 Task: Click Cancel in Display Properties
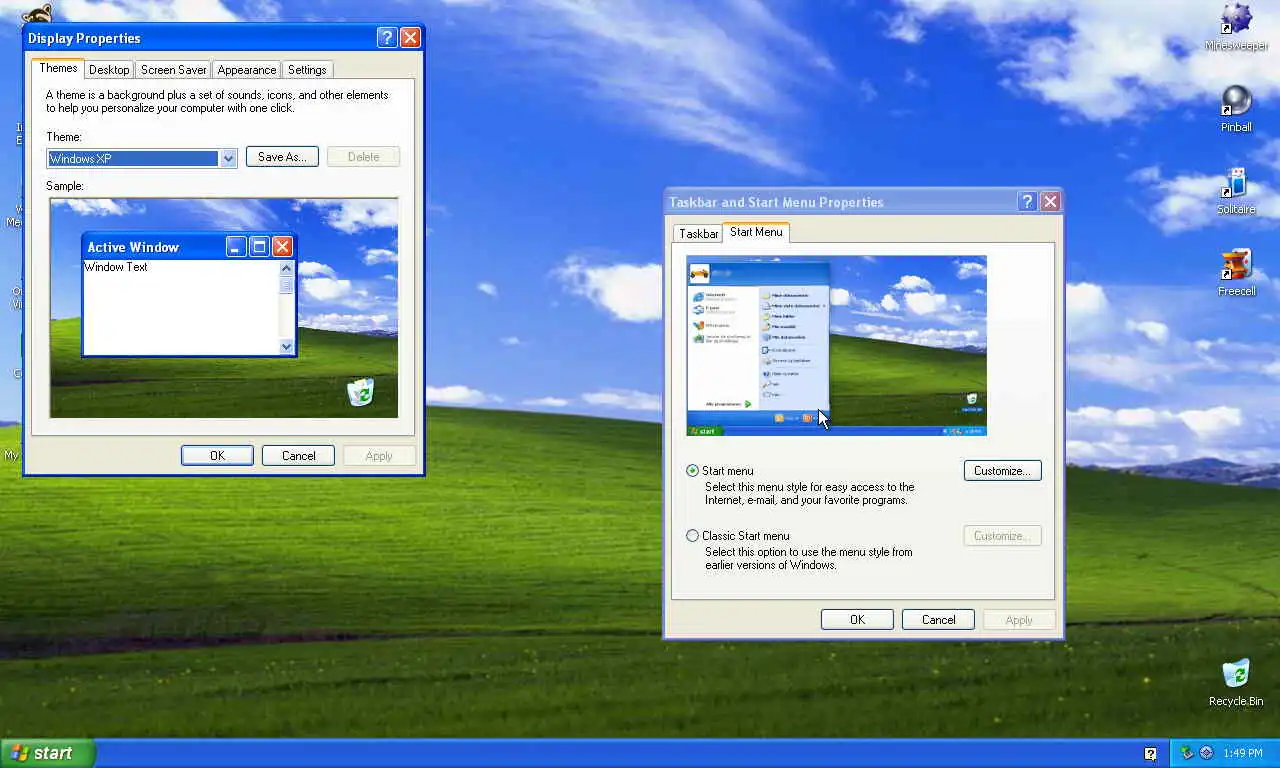(x=298, y=455)
